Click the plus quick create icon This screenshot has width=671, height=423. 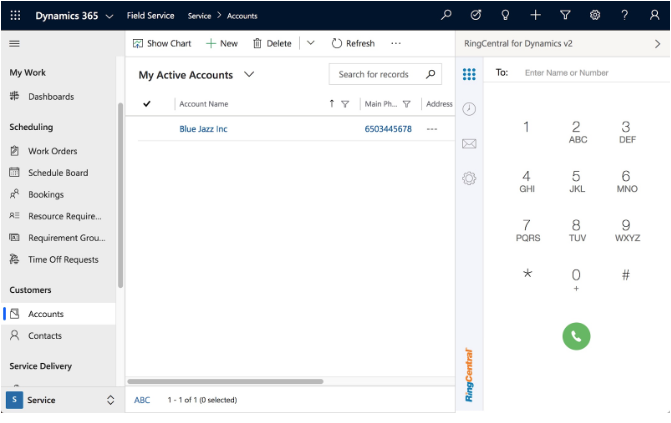point(535,15)
